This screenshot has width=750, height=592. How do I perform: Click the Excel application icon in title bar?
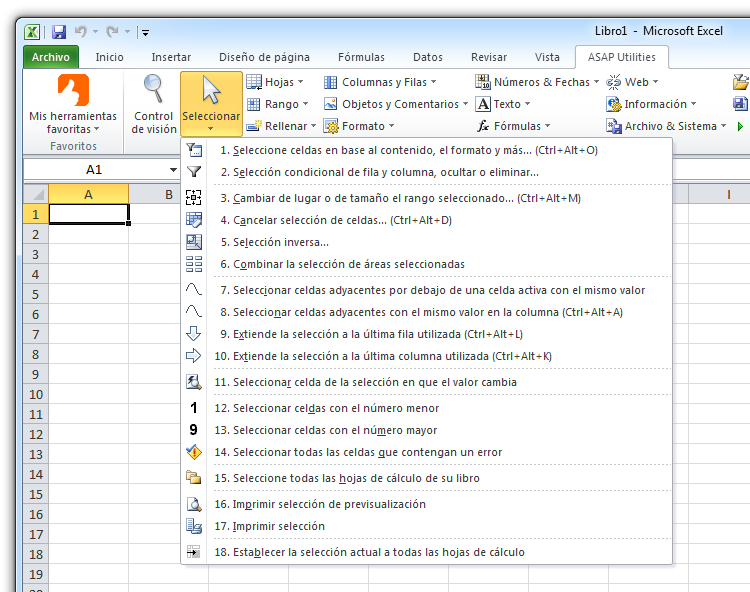point(32,32)
